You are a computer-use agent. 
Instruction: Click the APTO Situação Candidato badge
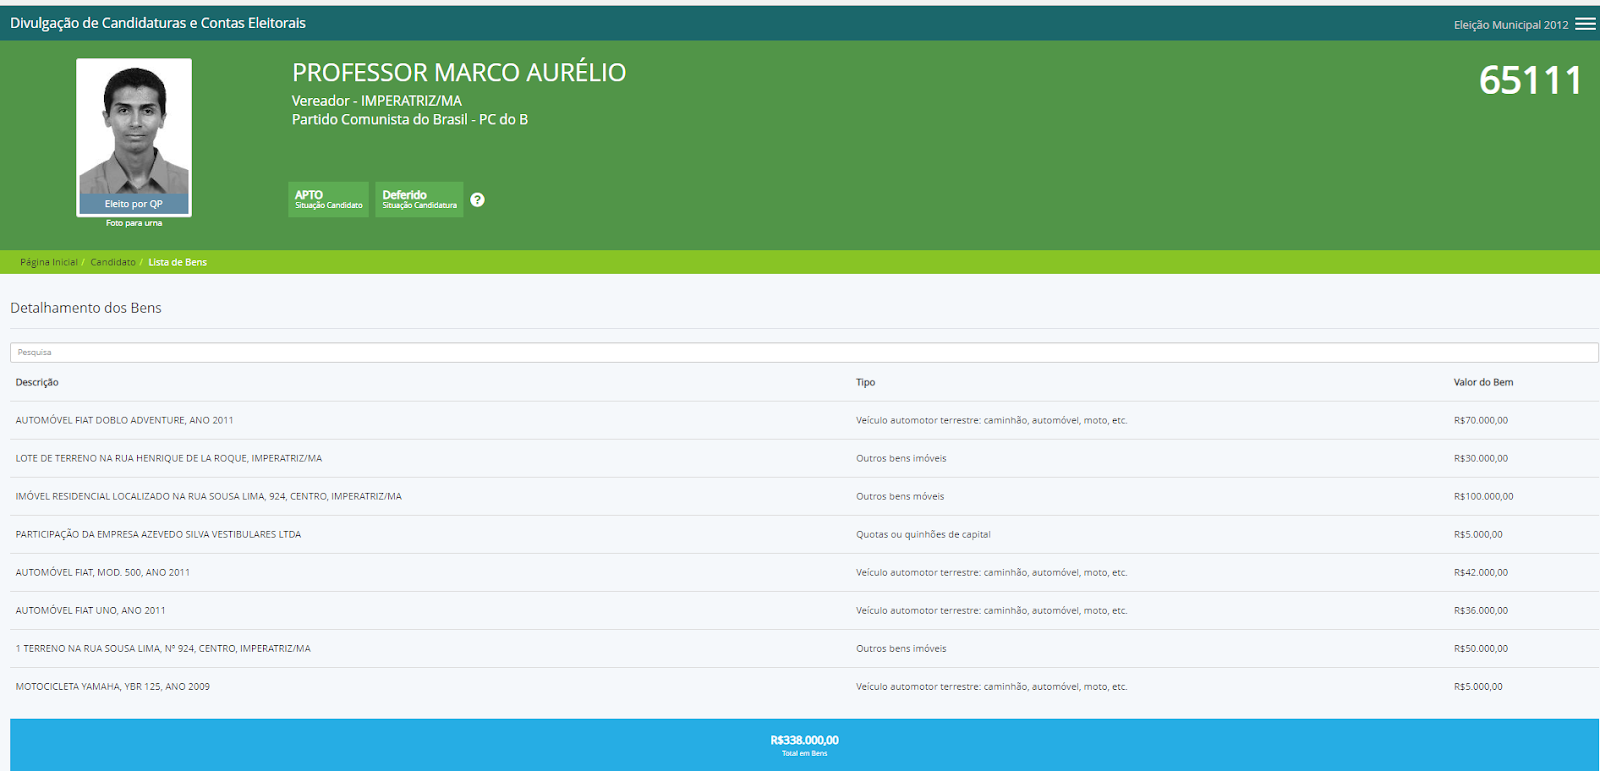coord(329,199)
